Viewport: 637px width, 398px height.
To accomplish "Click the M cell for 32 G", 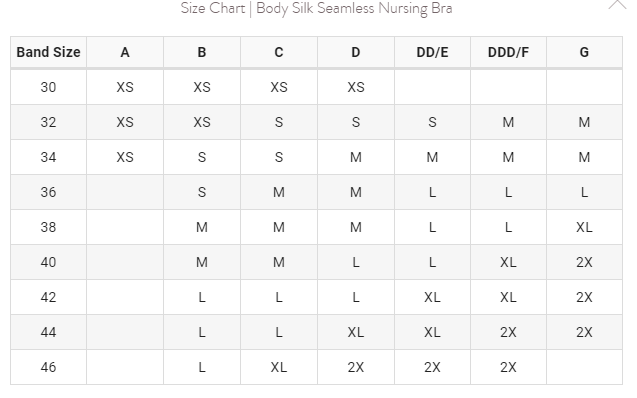I will tap(584, 122).
